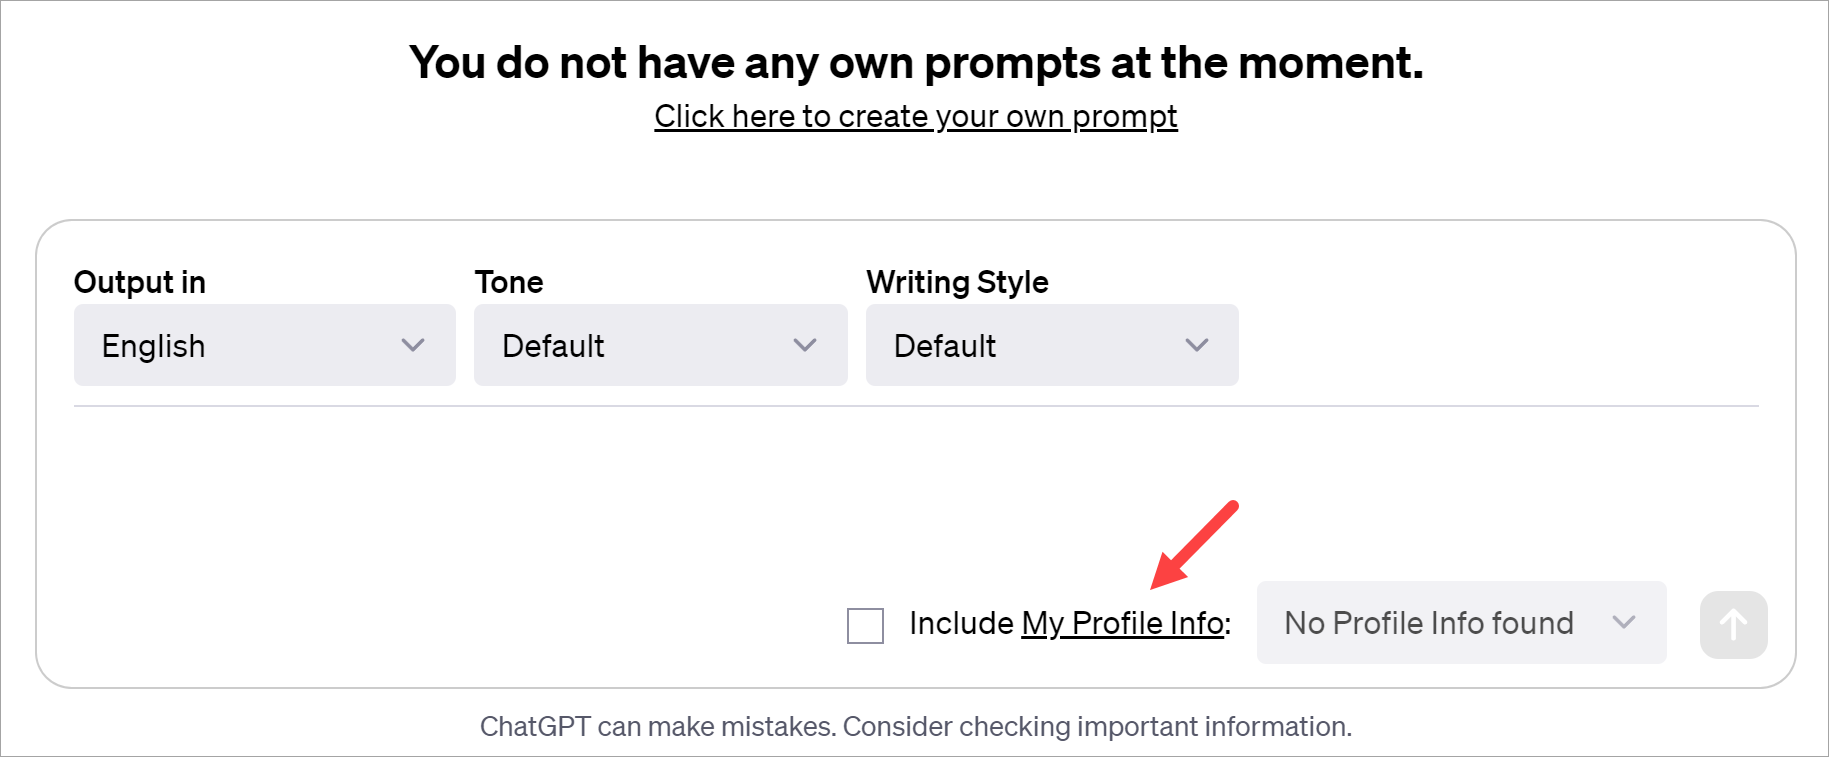Click the ChatGPT mistakes disclaimer text
1829x757 pixels.
click(x=915, y=726)
